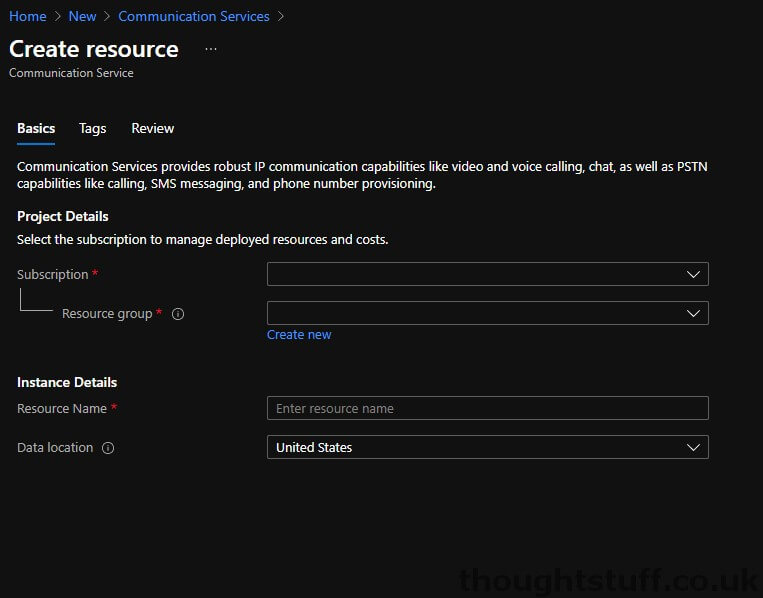This screenshot has width=763, height=598.
Task: Open the Review tab
Action: pos(152,128)
